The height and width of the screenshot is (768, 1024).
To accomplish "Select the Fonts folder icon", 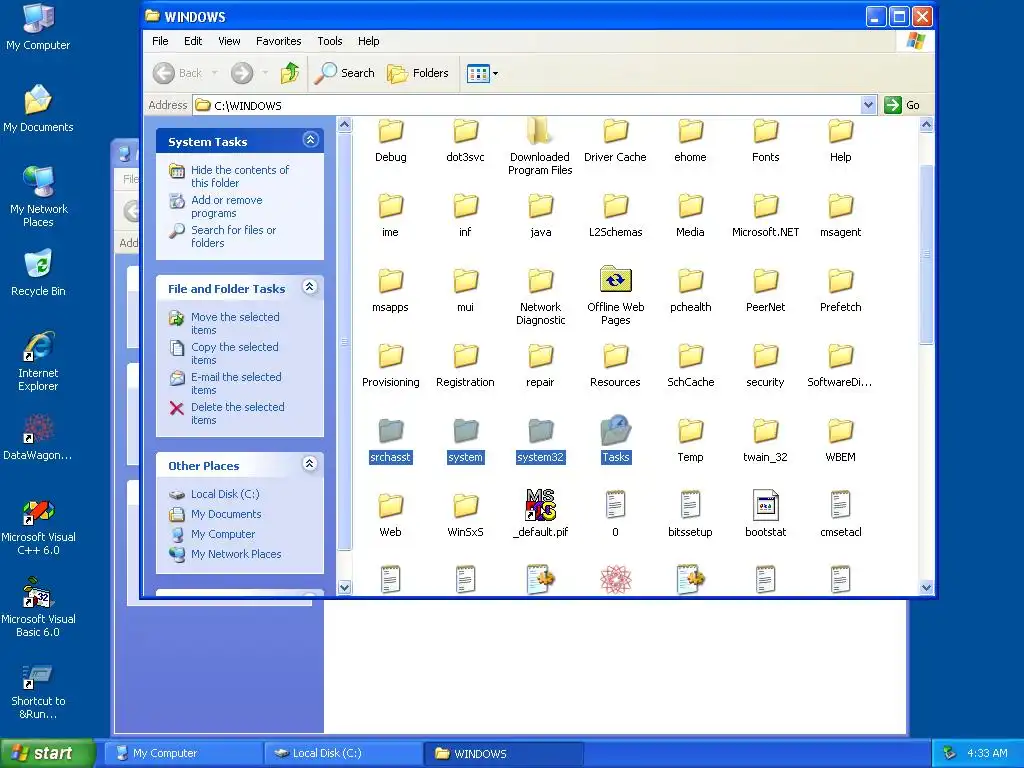I will (x=765, y=131).
